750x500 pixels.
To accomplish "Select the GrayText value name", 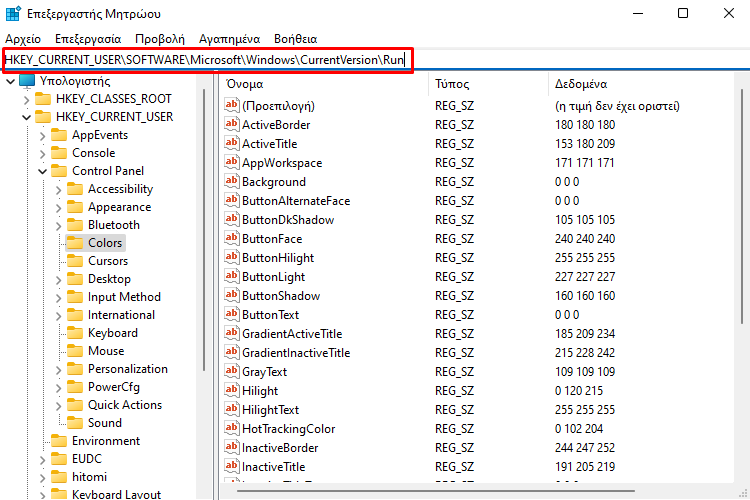I will (x=265, y=372).
